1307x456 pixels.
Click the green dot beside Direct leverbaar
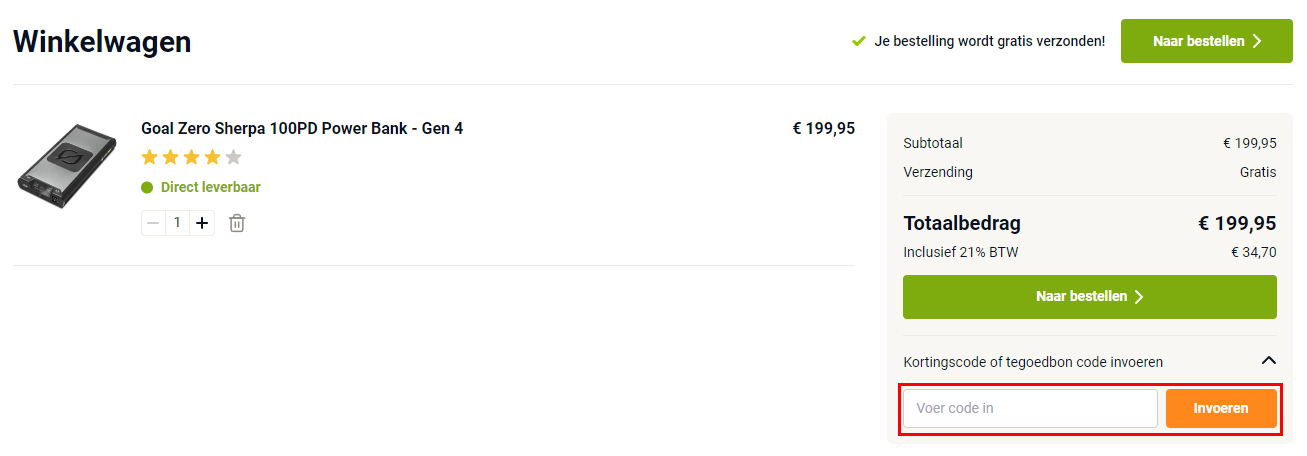point(147,187)
